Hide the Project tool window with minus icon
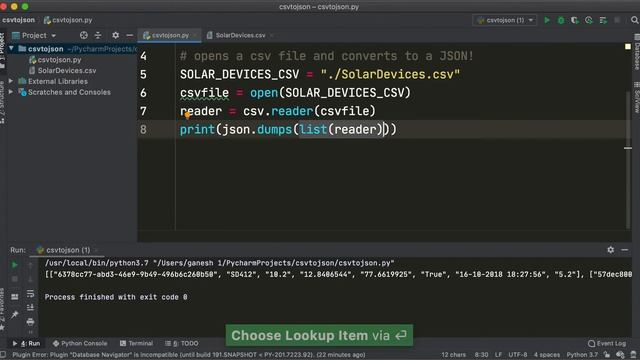This screenshot has height=360, width=640. [x=129, y=36]
